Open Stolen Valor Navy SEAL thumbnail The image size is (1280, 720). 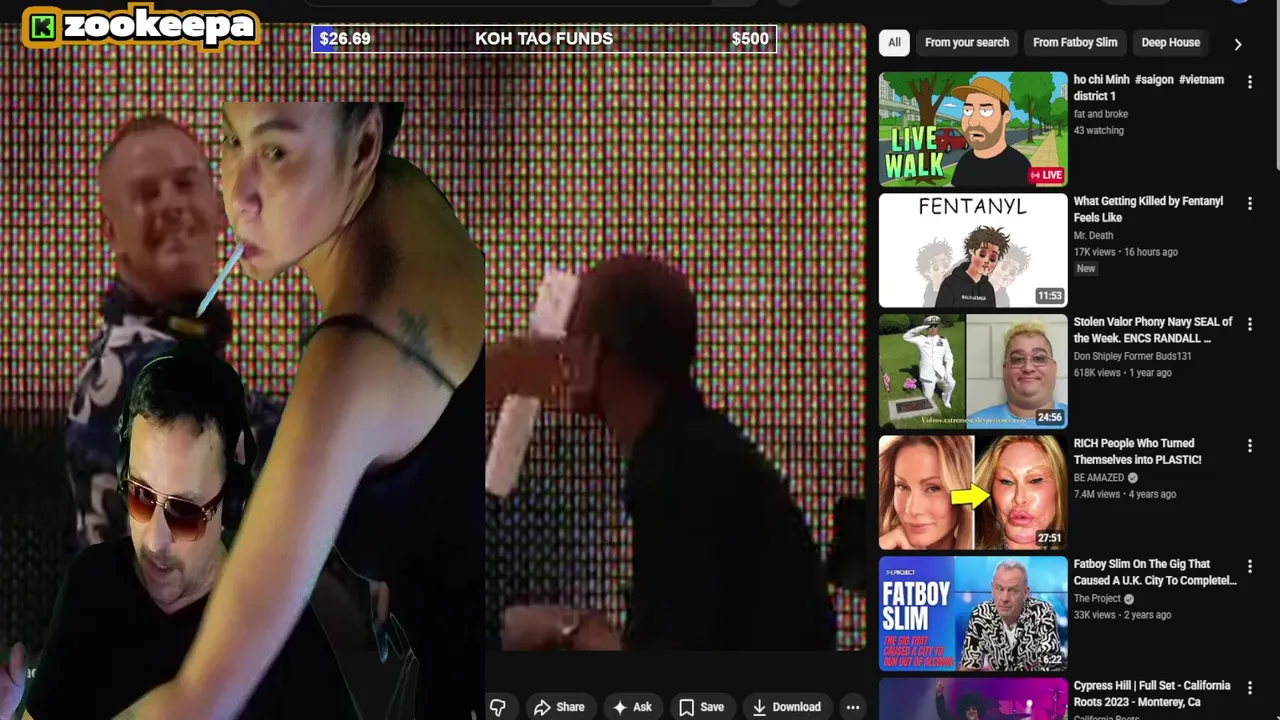click(973, 371)
